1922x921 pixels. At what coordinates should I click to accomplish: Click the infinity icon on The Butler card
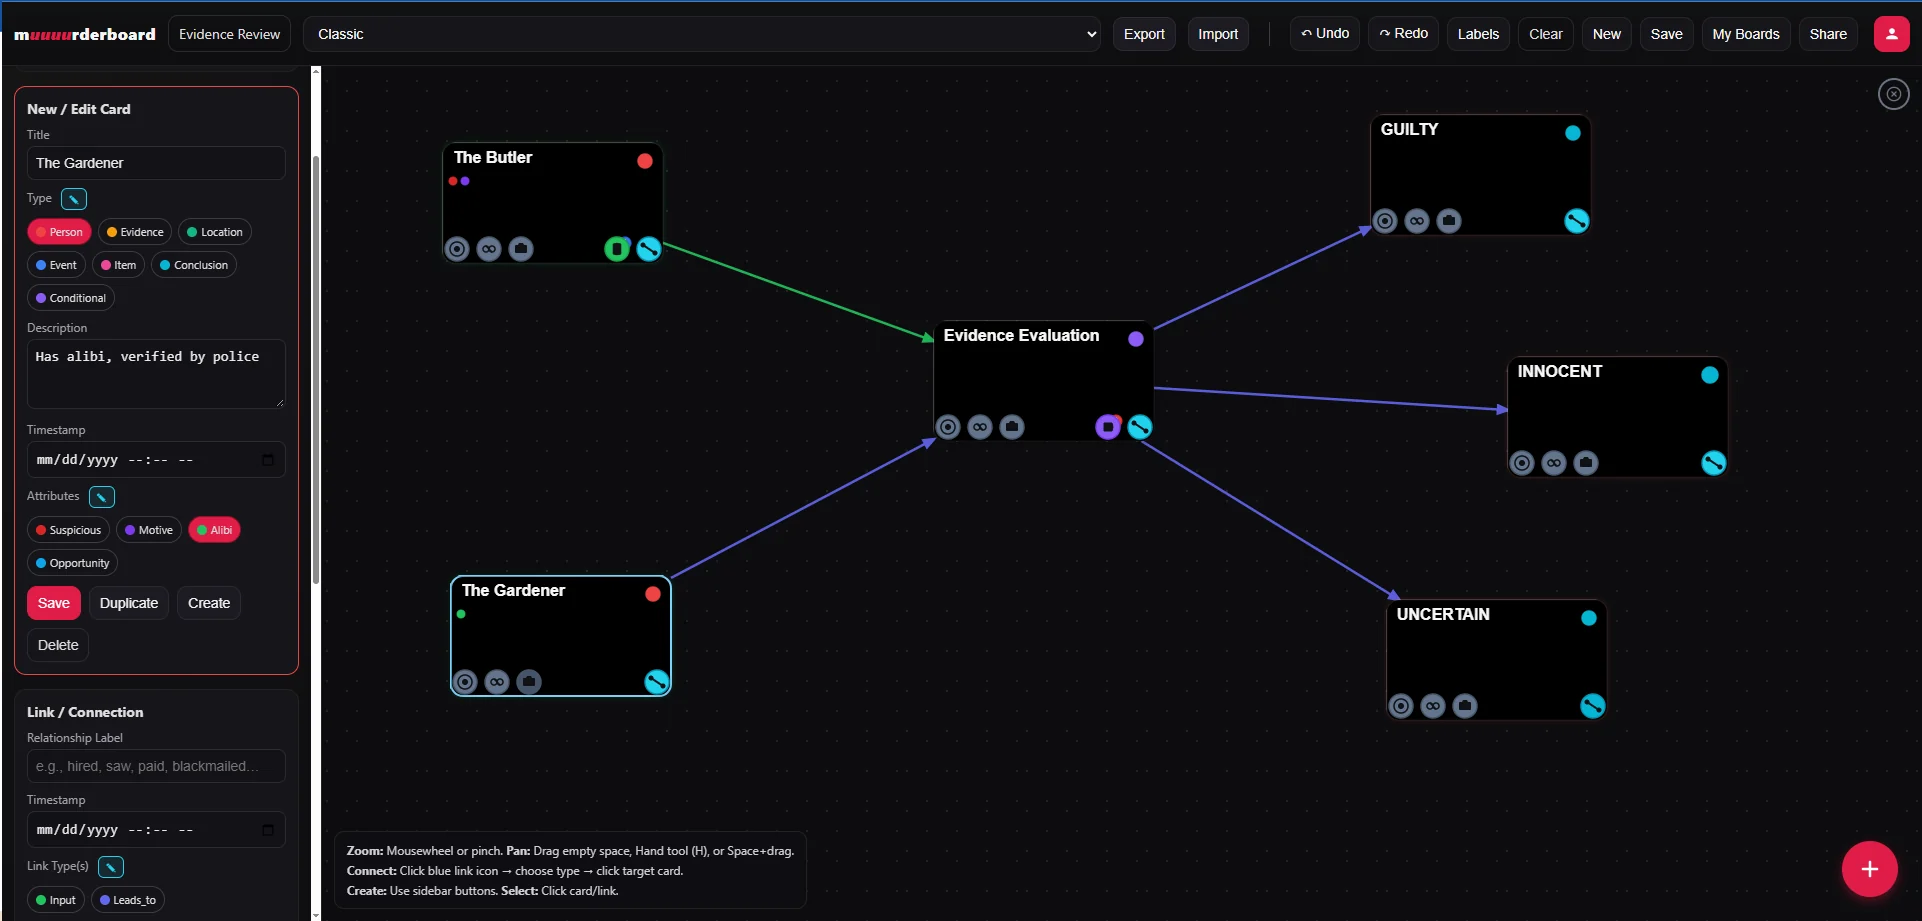pos(489,249)
